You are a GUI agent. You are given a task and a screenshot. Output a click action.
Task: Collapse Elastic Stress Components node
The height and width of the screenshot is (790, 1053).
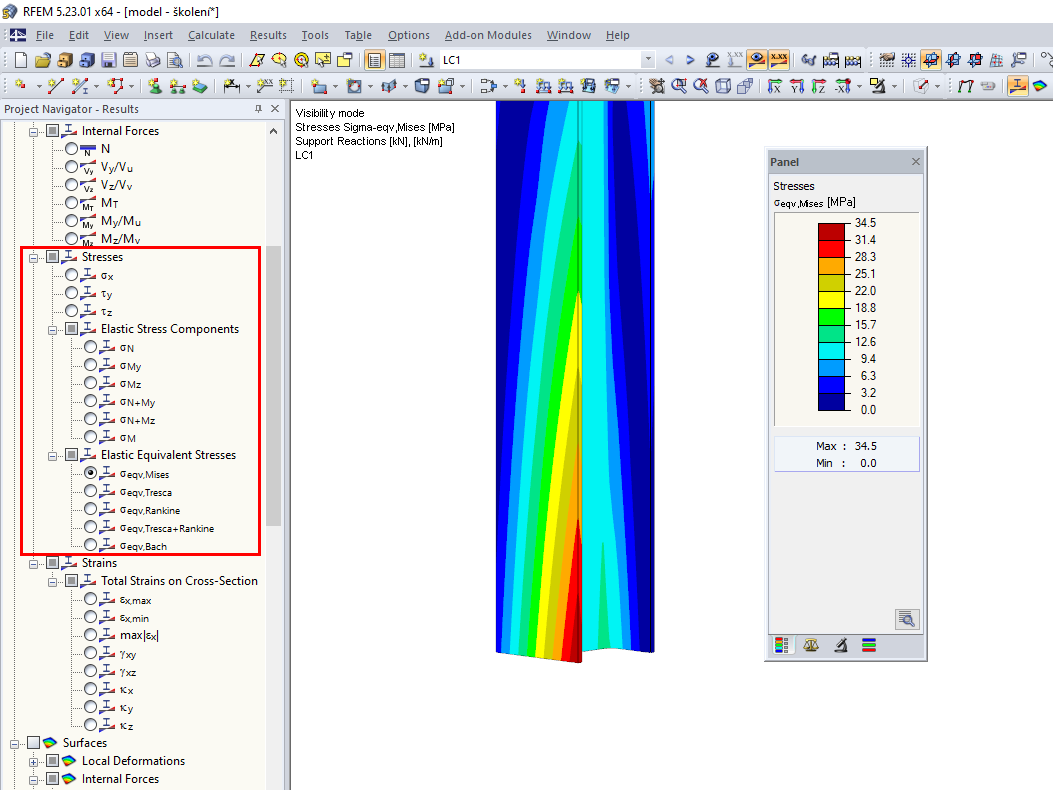[x=52, y=330]
